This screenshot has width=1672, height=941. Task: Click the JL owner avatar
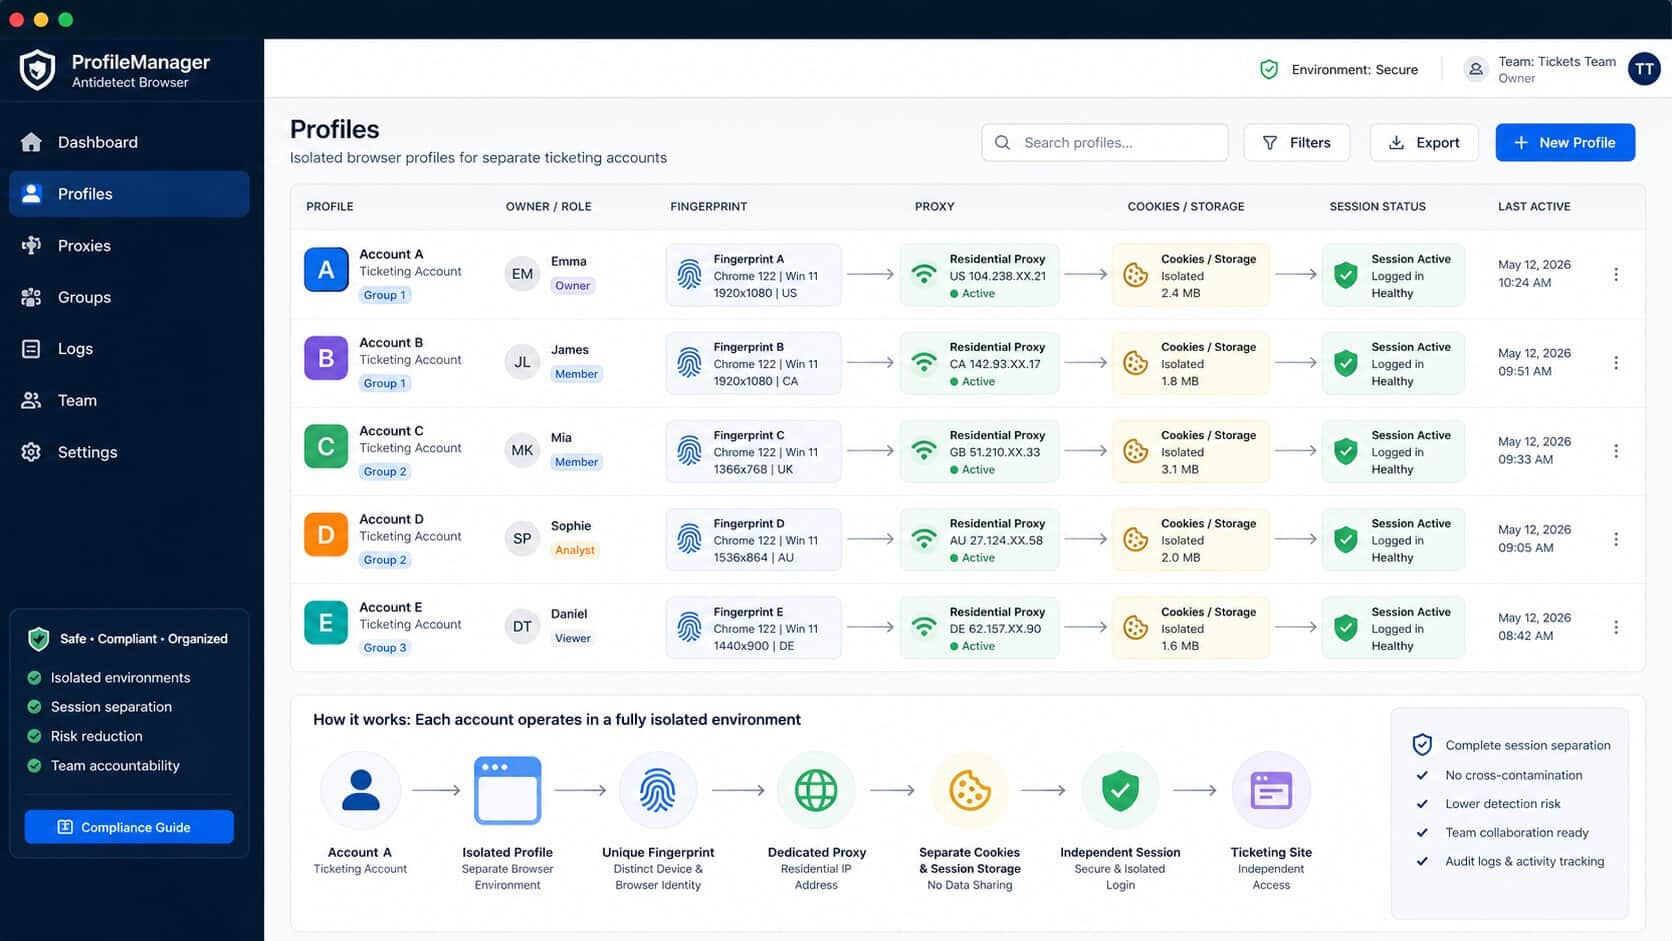522,362
